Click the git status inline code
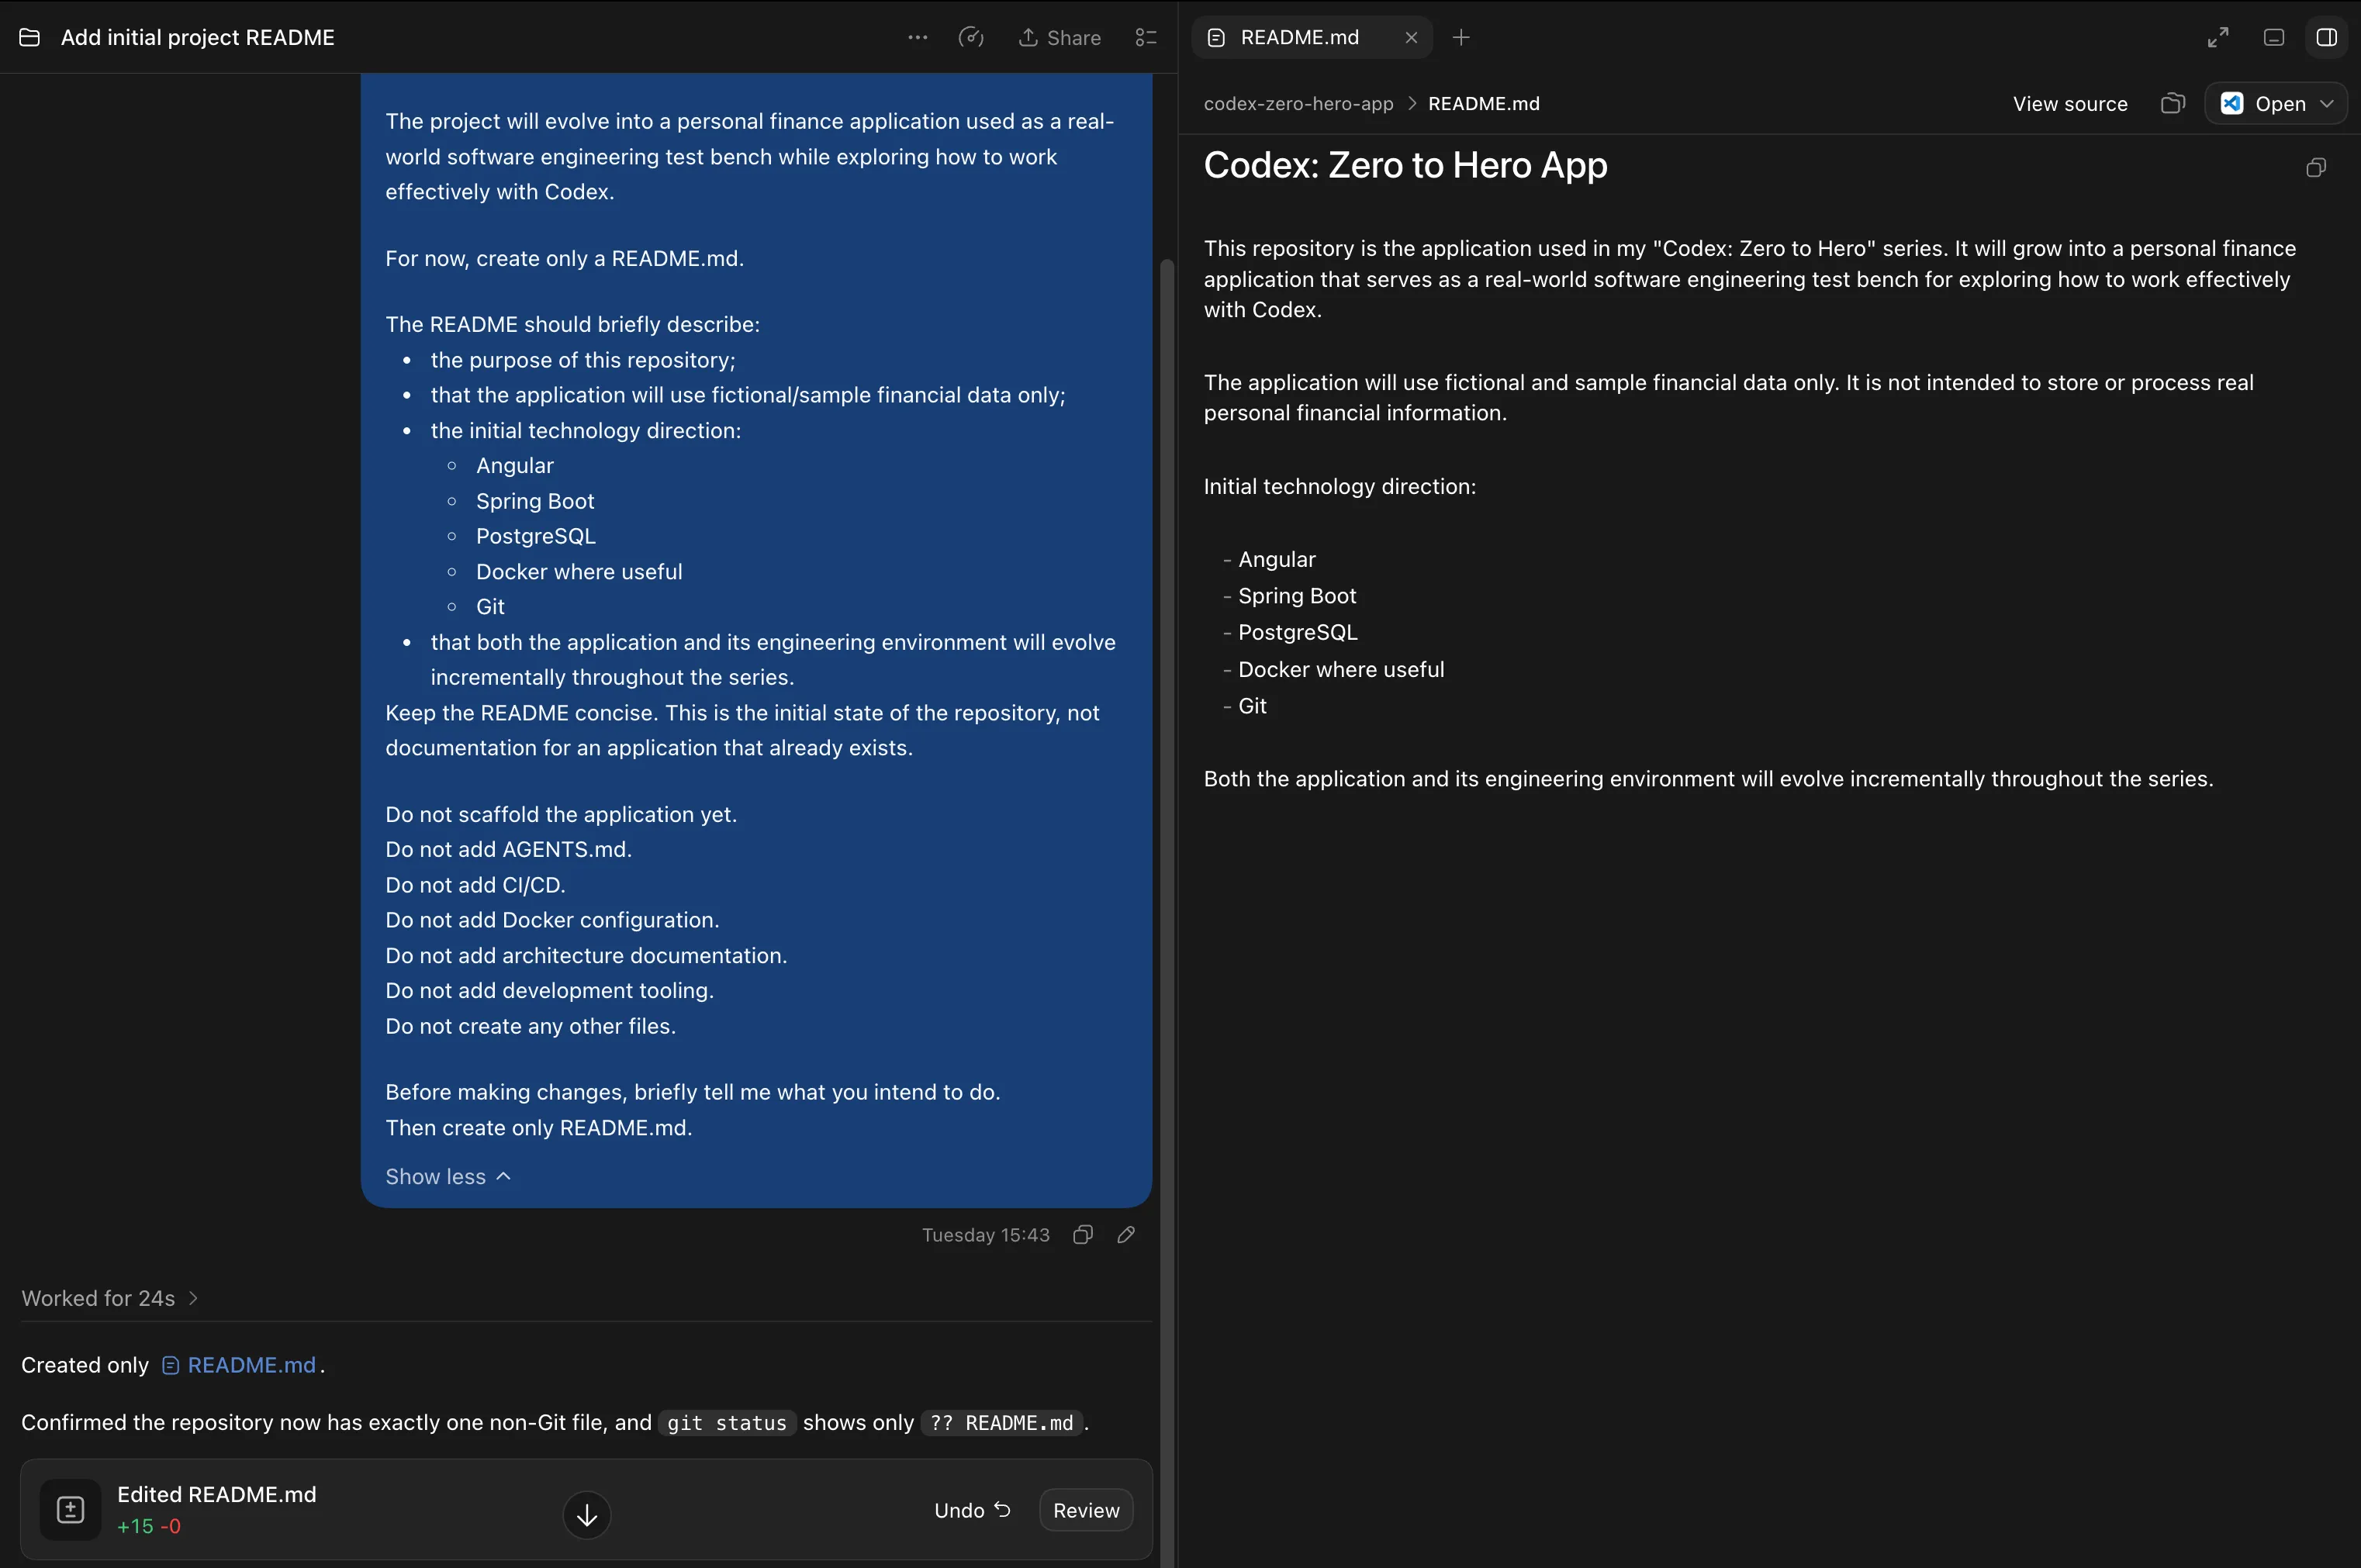 [x=727, y=1423]
